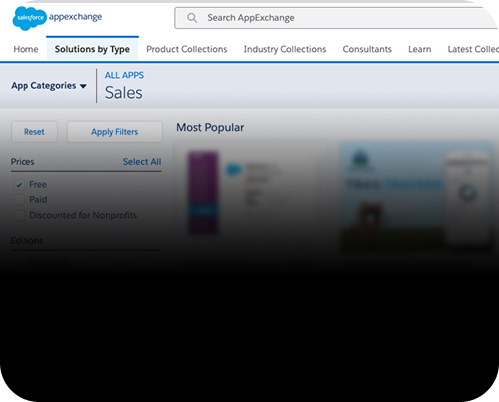Uncheck the Free price checkbox
Image resolution: width=499 pixels, height=402 pixels.
[x=19, y=185]
